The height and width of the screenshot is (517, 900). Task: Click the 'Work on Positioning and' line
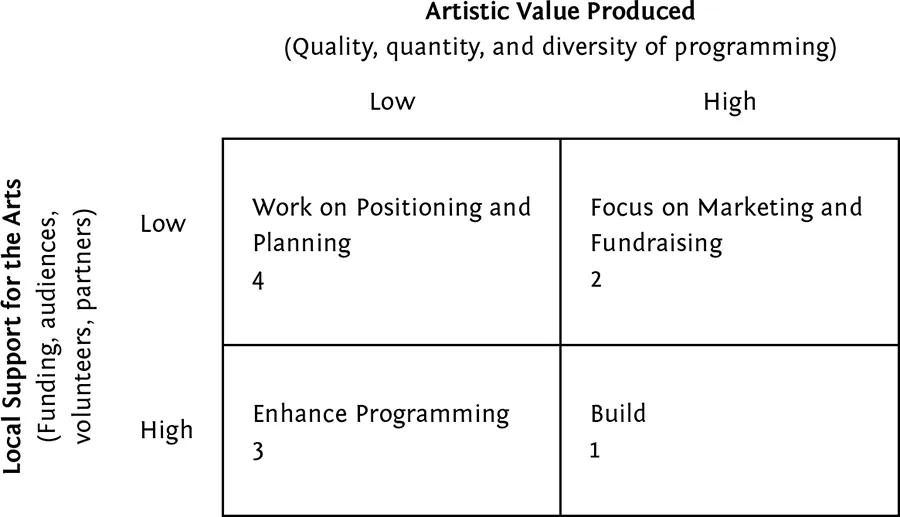(391, 208)
